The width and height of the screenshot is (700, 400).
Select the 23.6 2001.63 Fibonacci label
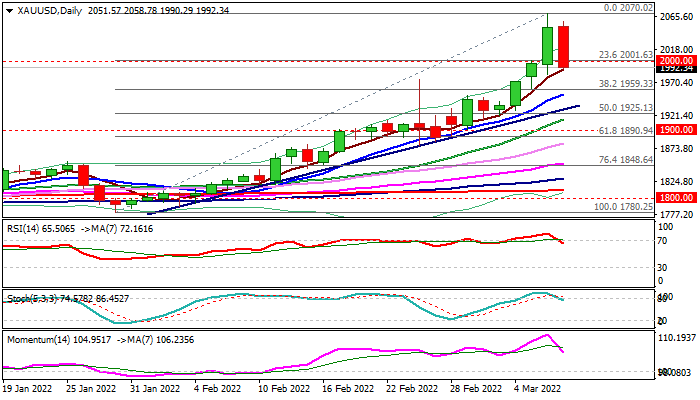click(x=626, y=54)
